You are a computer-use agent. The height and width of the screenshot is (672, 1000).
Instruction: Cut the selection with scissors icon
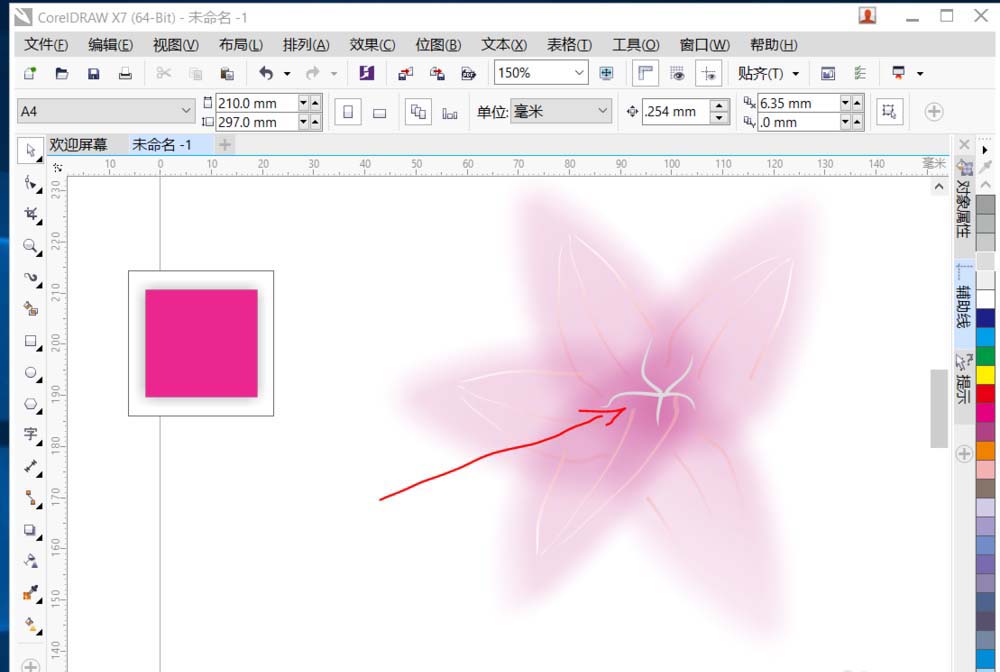coord(164,73)
